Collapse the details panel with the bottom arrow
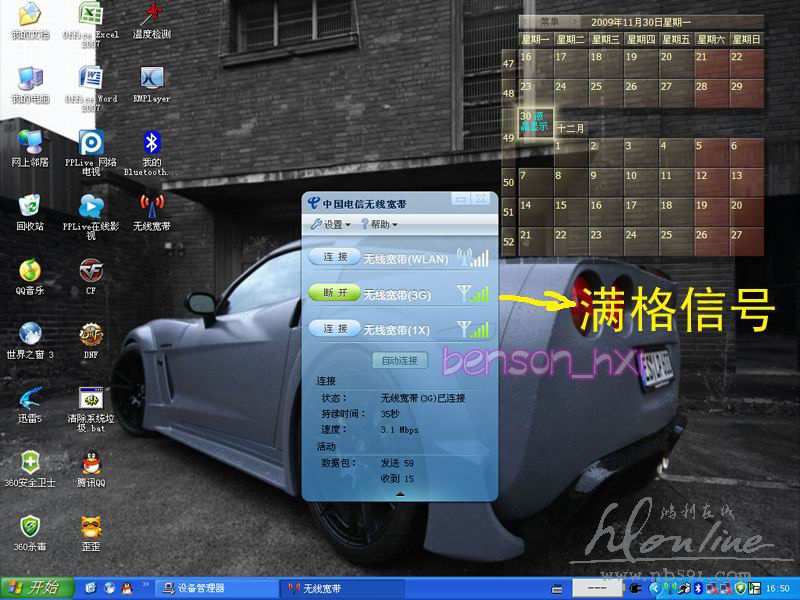This screenshot has height=600, width=800. (399, 493)
